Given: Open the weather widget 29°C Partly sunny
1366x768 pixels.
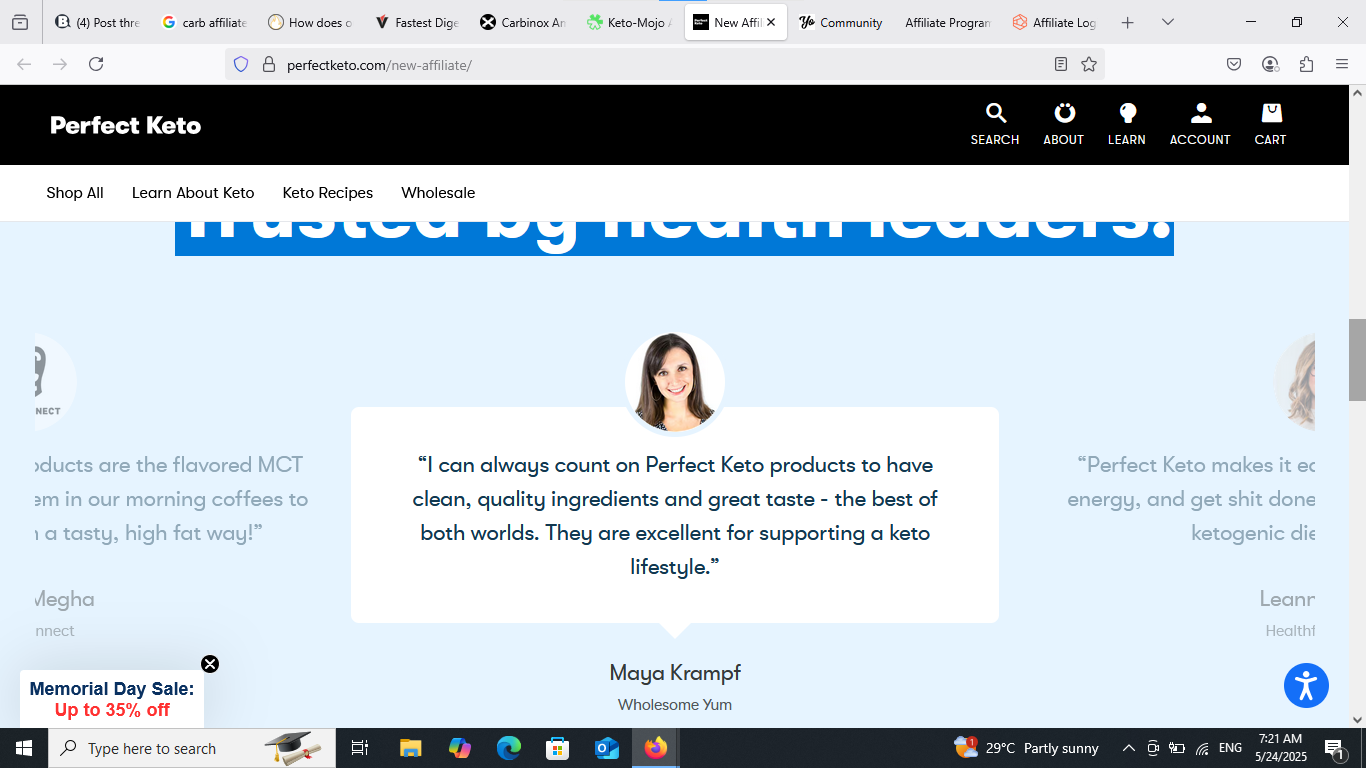Looking at the screenshot, I should point(1027,748).
